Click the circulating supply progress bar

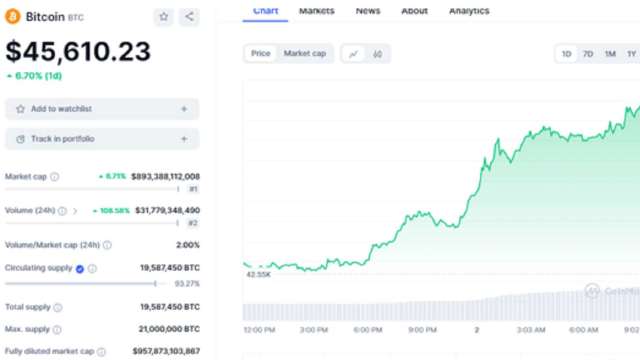click(x=87, y=284)
